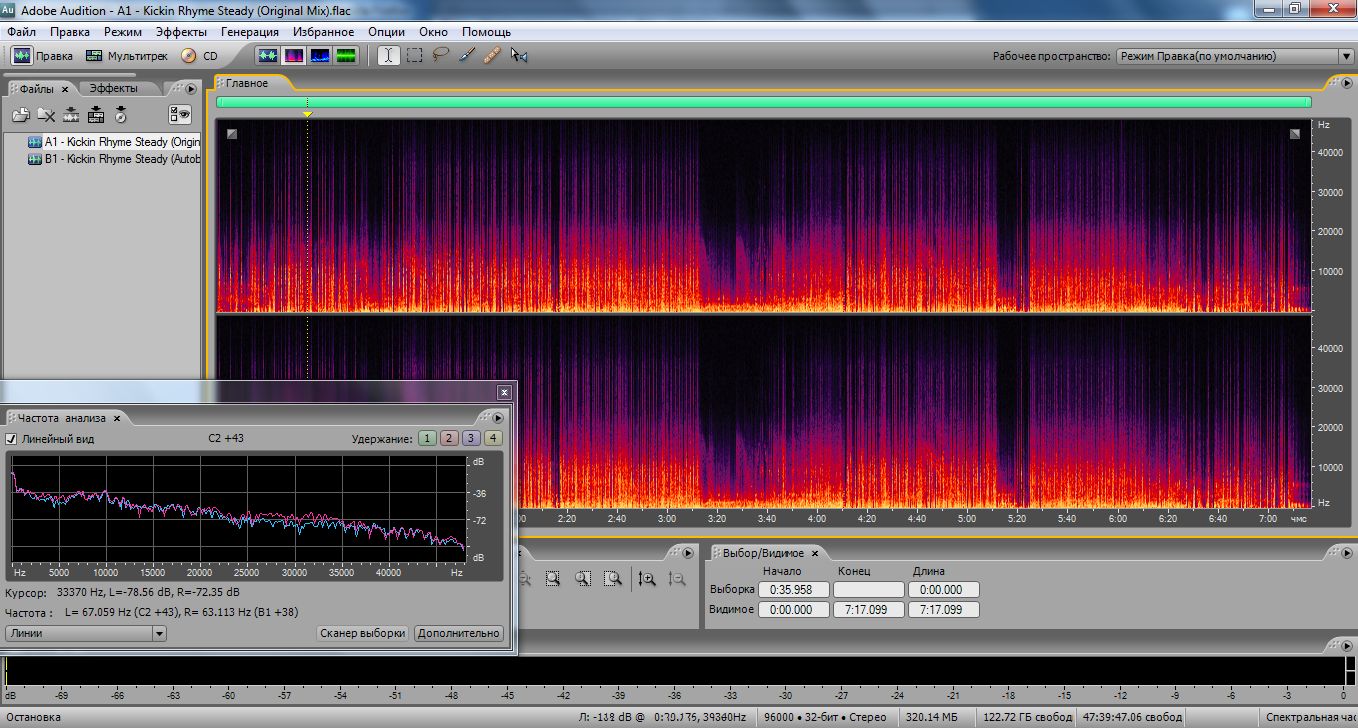Switch to Spectral Pan display

320,56
